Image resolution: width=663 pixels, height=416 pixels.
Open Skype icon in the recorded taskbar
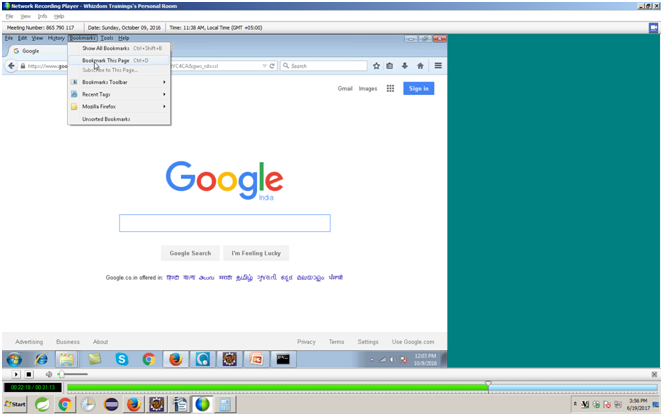tap(122, 359)
